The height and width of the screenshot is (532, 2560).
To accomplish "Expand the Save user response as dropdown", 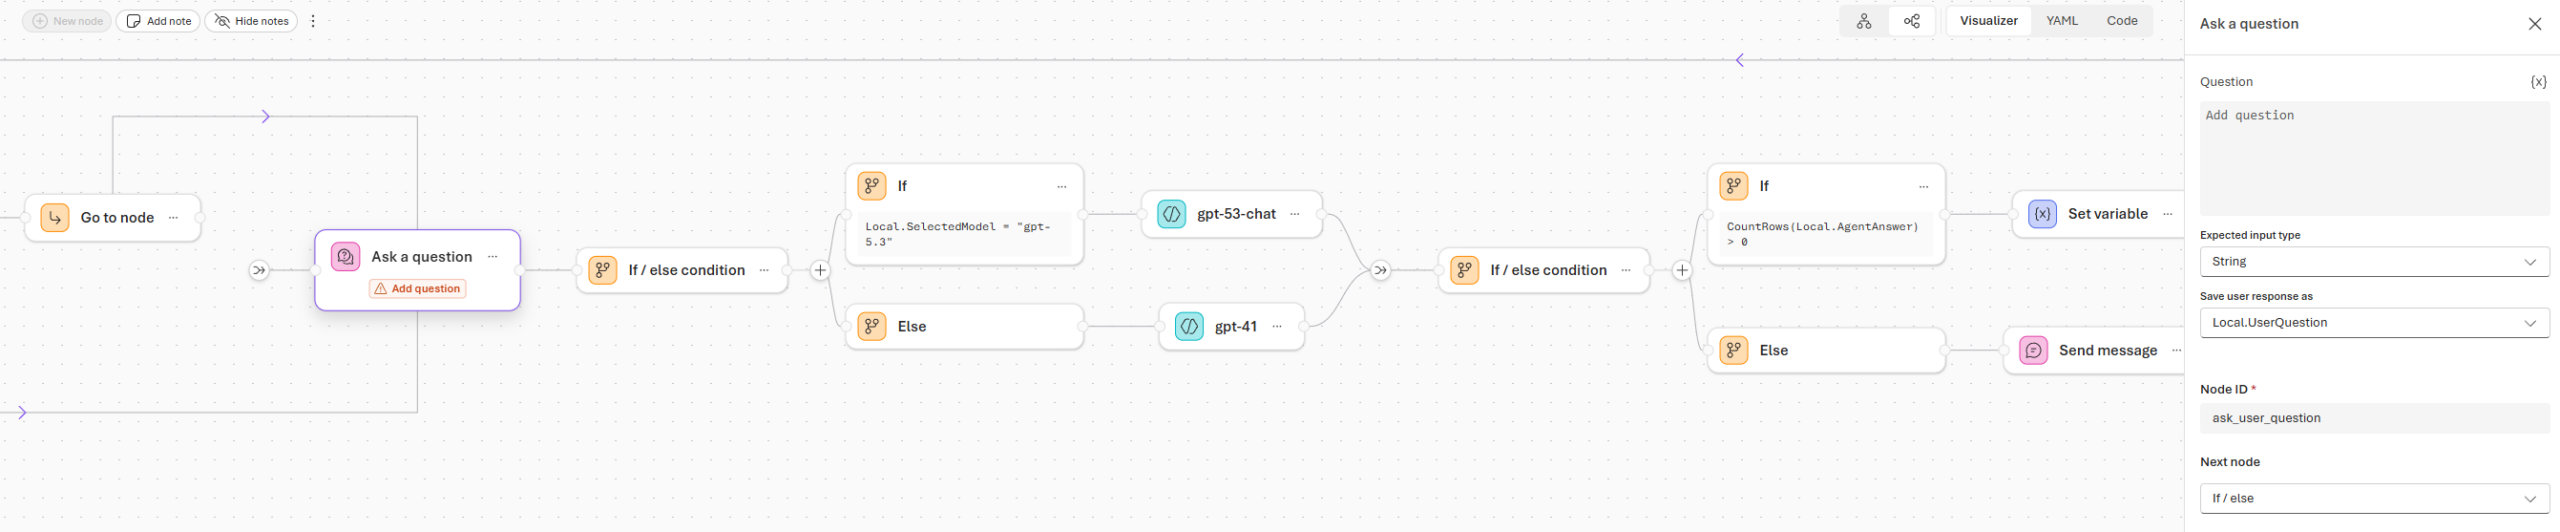I will click(x=2374, y=323).
